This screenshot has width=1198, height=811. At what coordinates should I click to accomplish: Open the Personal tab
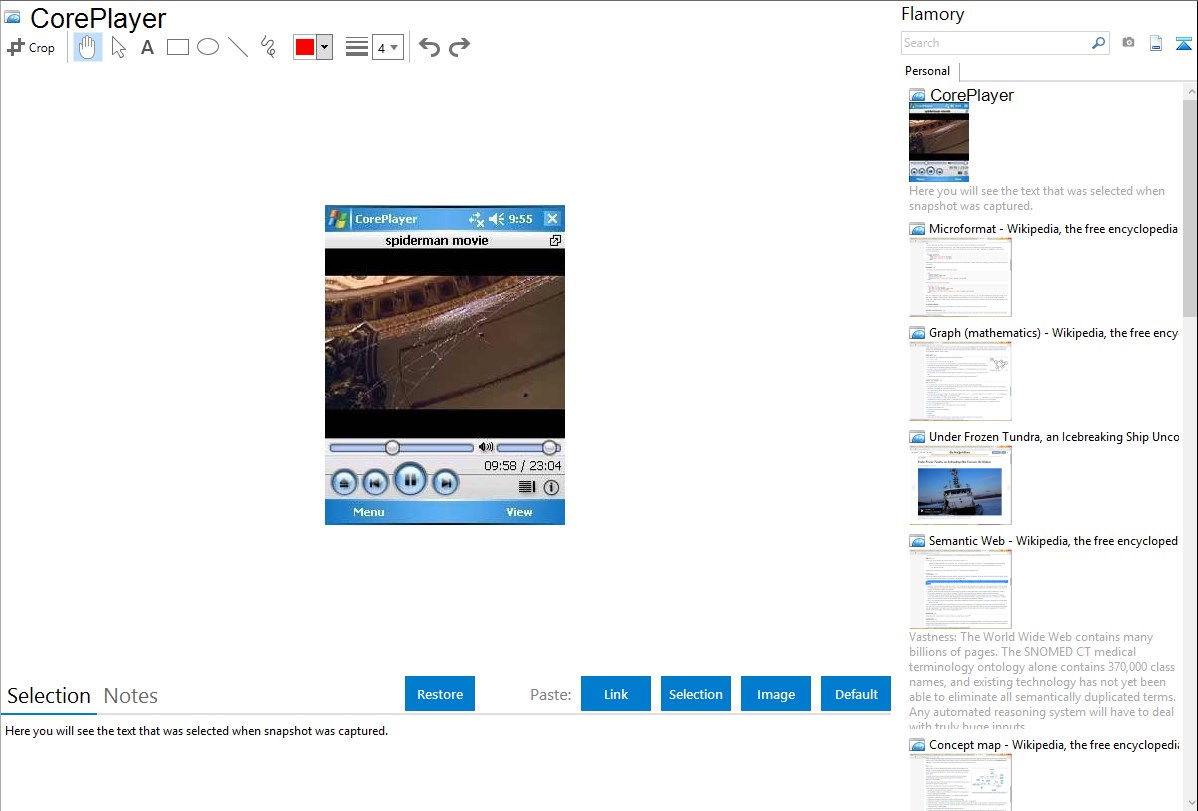(928, 71)
